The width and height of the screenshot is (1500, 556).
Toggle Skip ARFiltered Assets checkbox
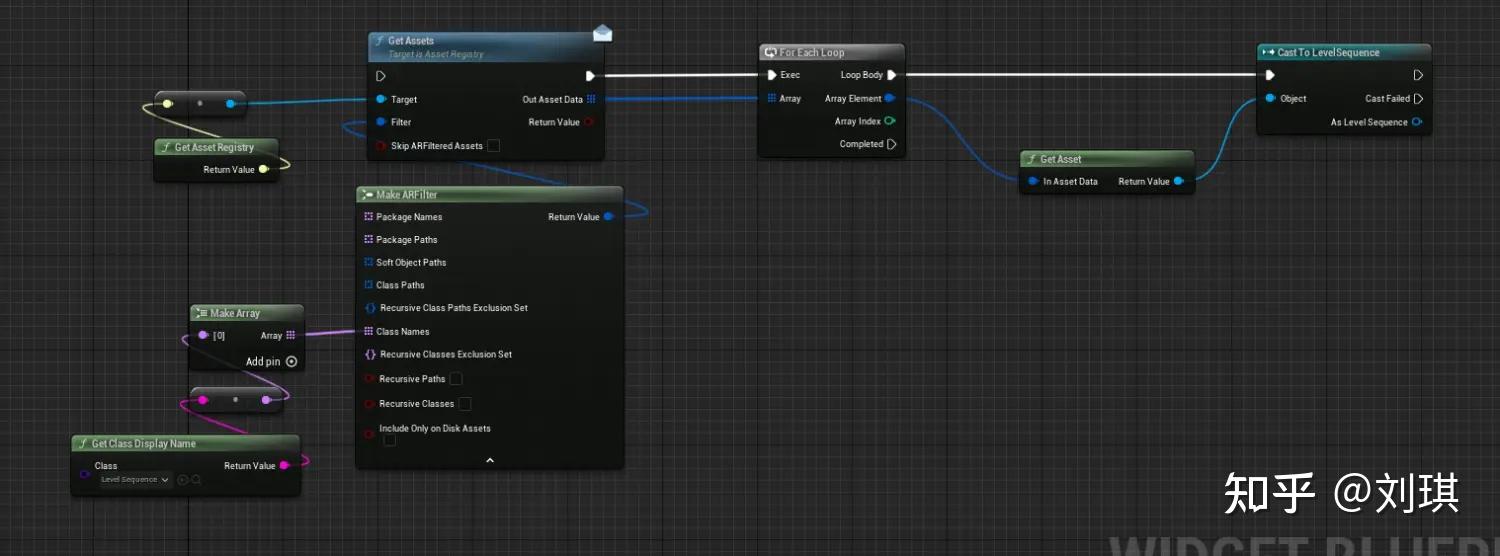pyautogui.click(x=493, y=146)
